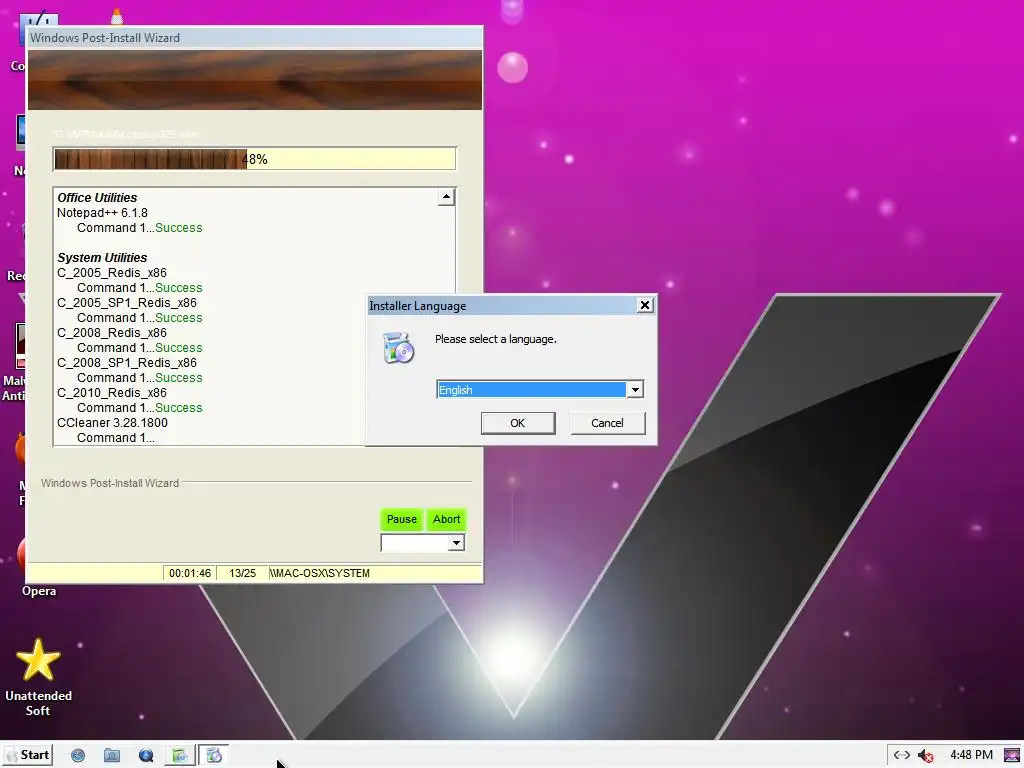
Task: Click the QuickTime icon in taskbar
Action: pos(146,755)
